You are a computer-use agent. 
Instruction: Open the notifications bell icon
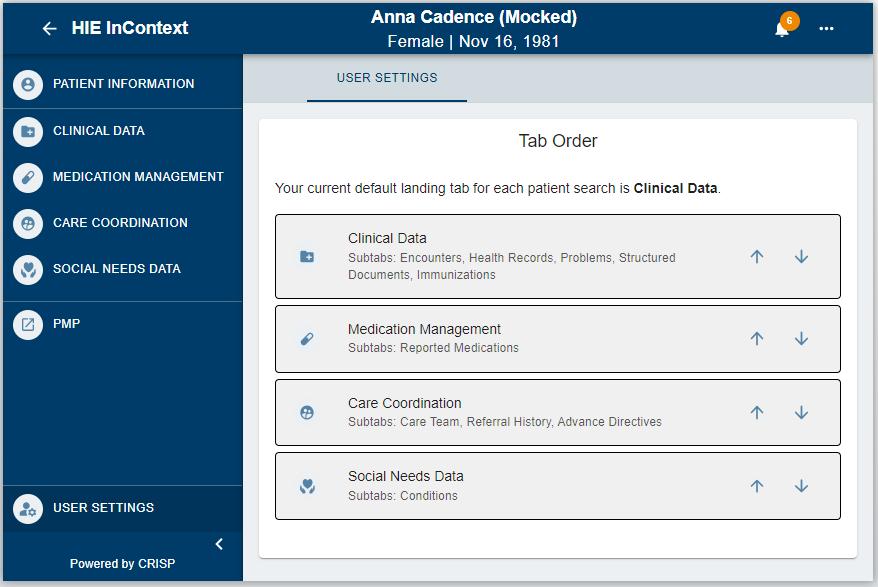click(782, 29)
